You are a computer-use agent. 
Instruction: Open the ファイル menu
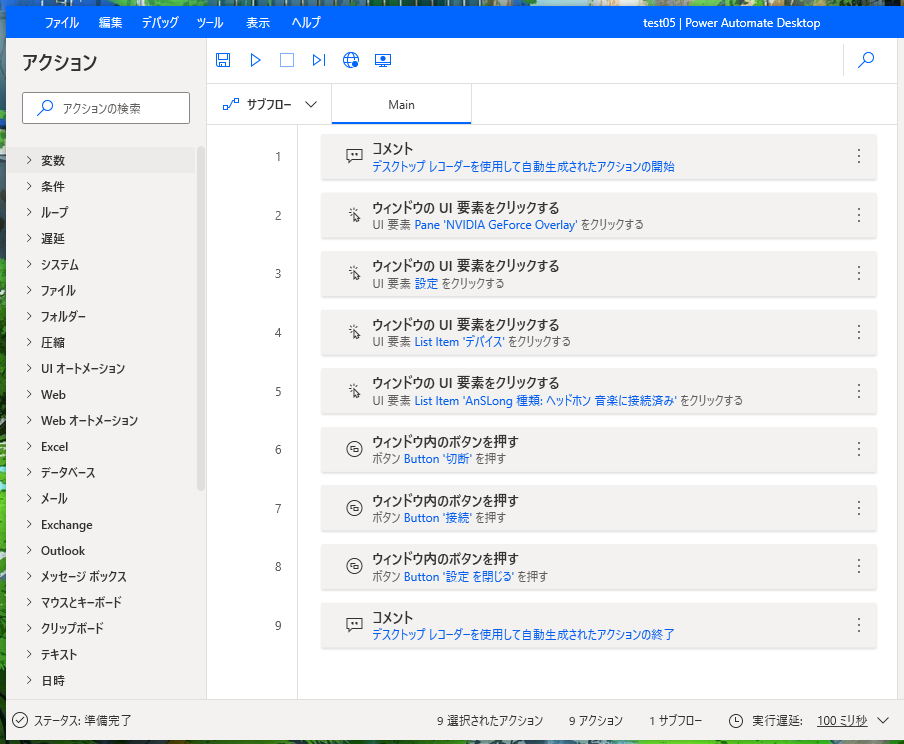62,22
